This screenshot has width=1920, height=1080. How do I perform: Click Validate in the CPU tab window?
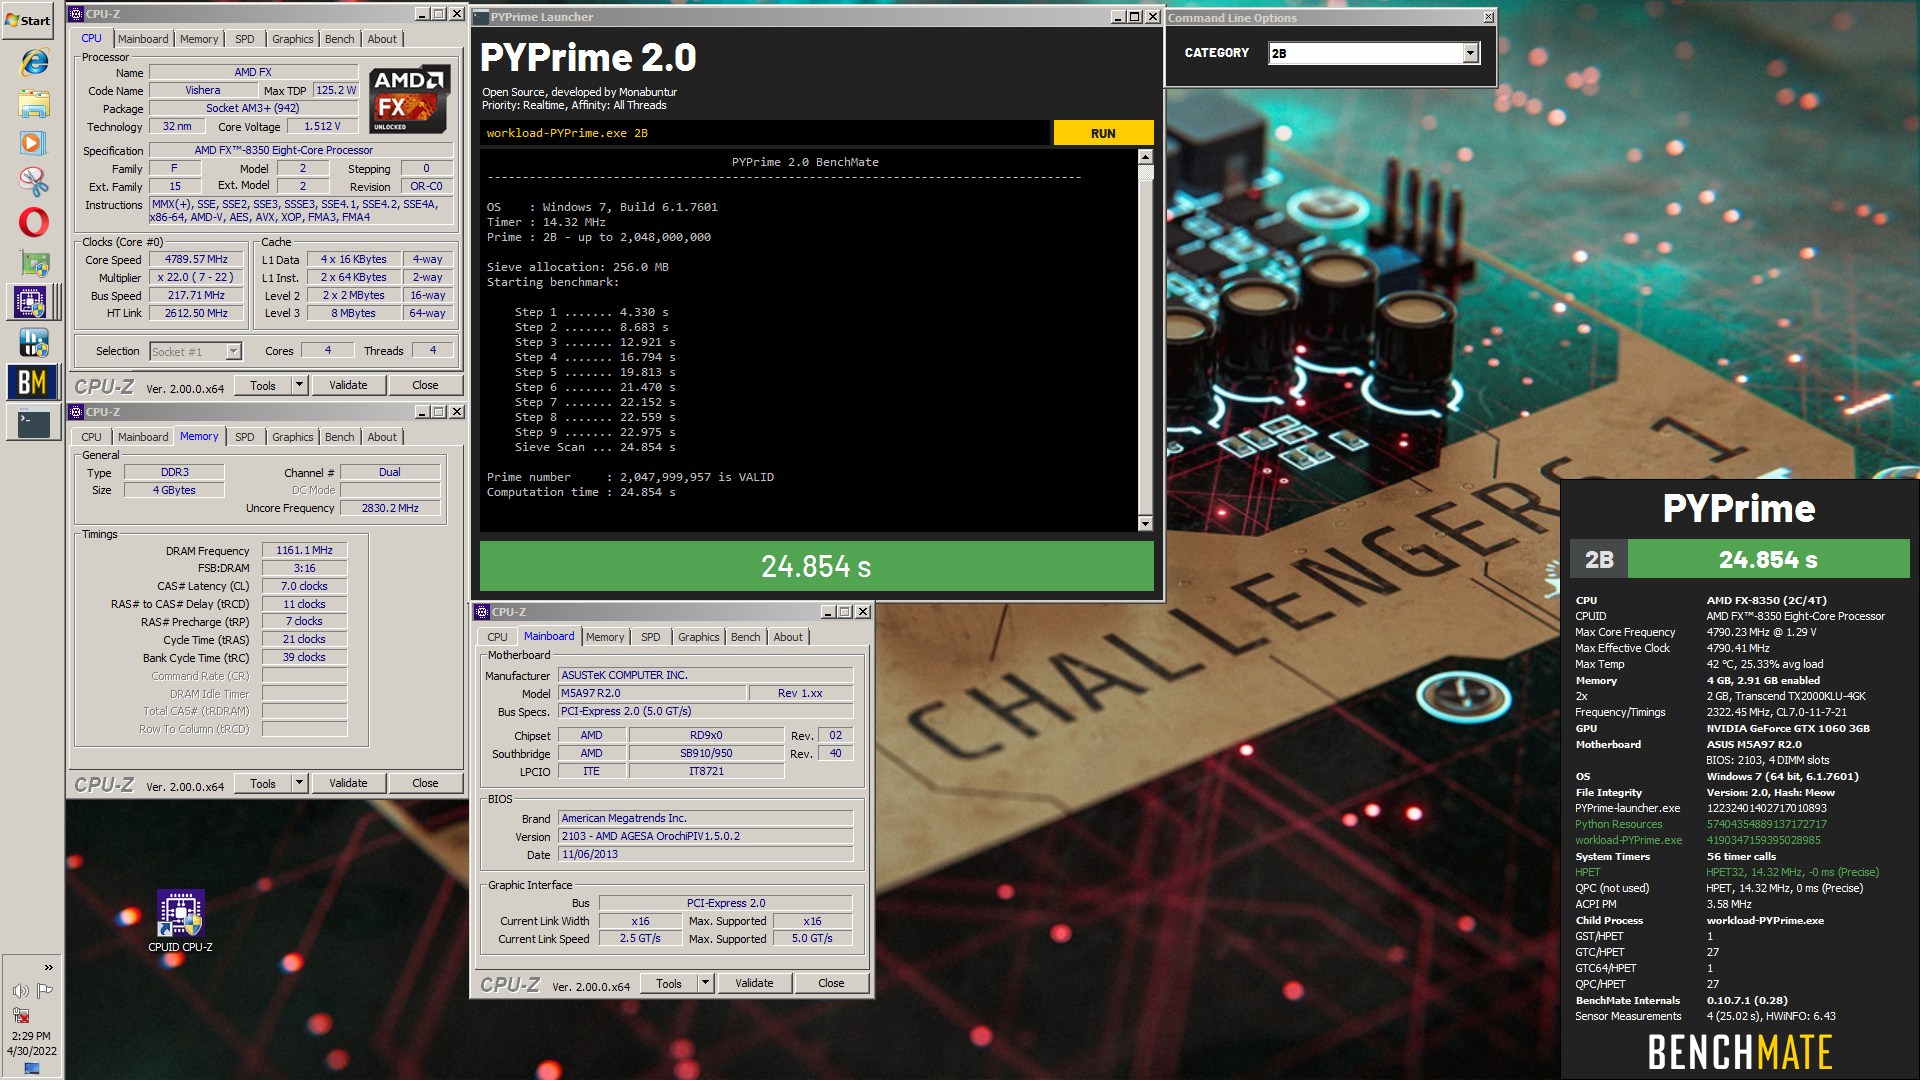point(348,385)
